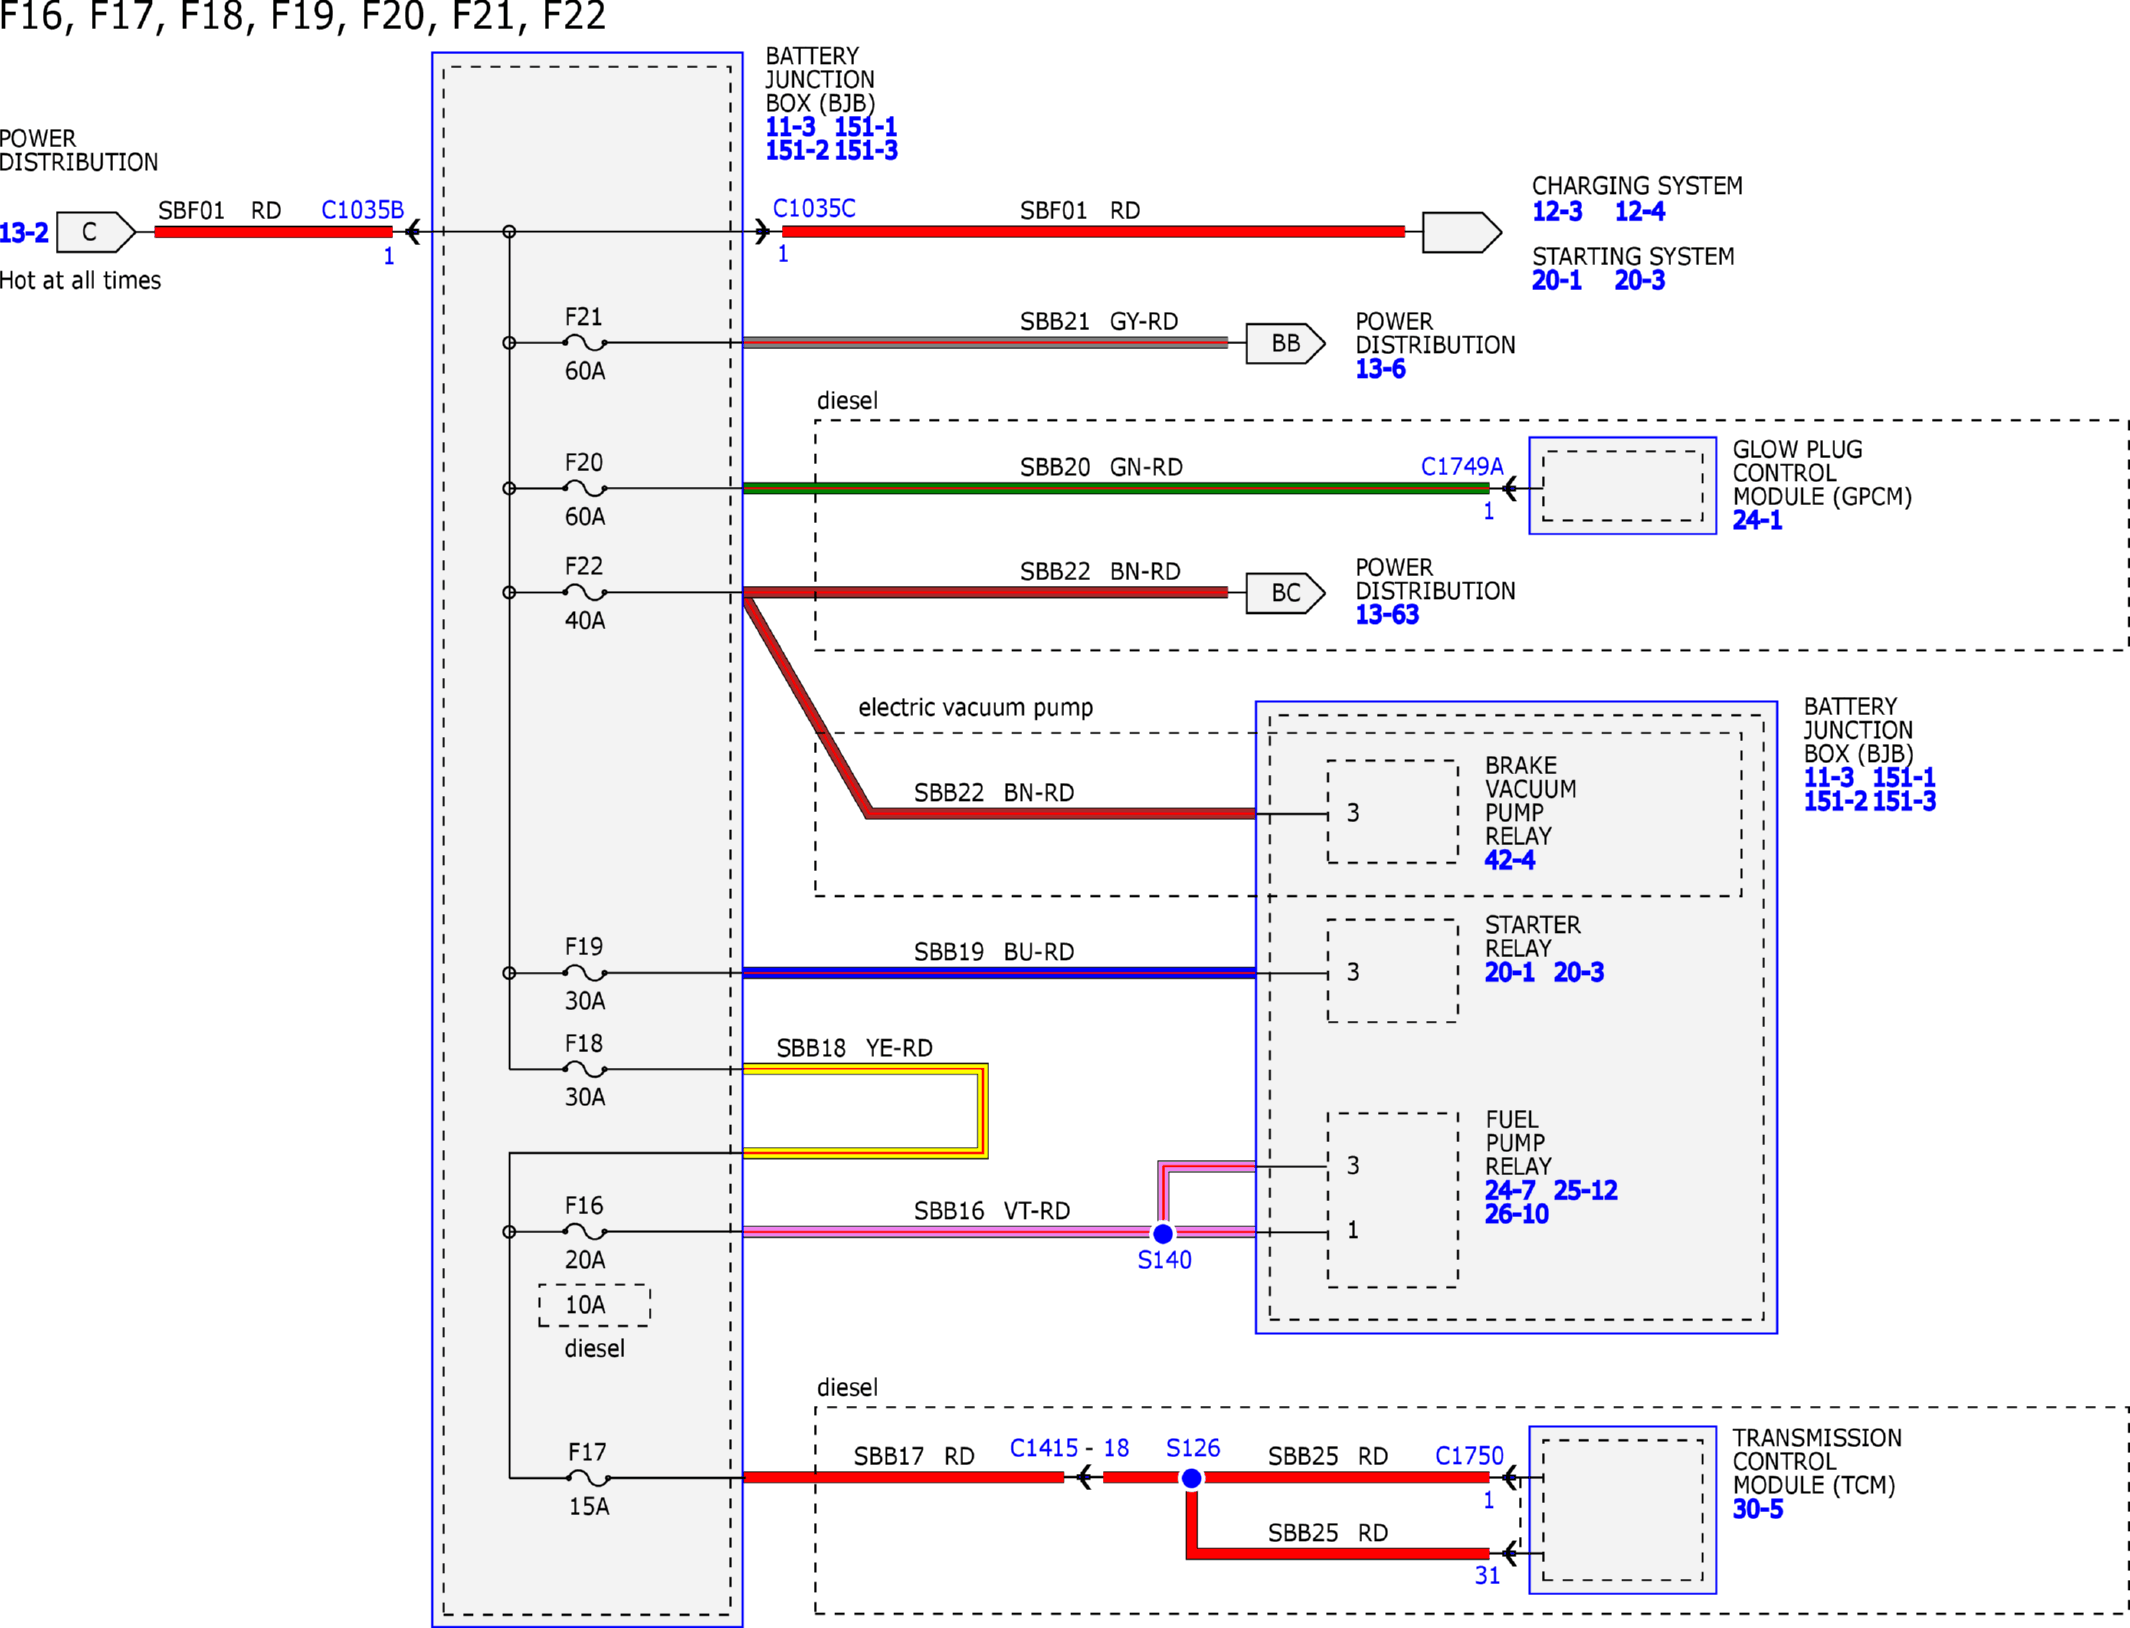
Task: Select connector label C1749A
Action: [x=1462, y=466]
